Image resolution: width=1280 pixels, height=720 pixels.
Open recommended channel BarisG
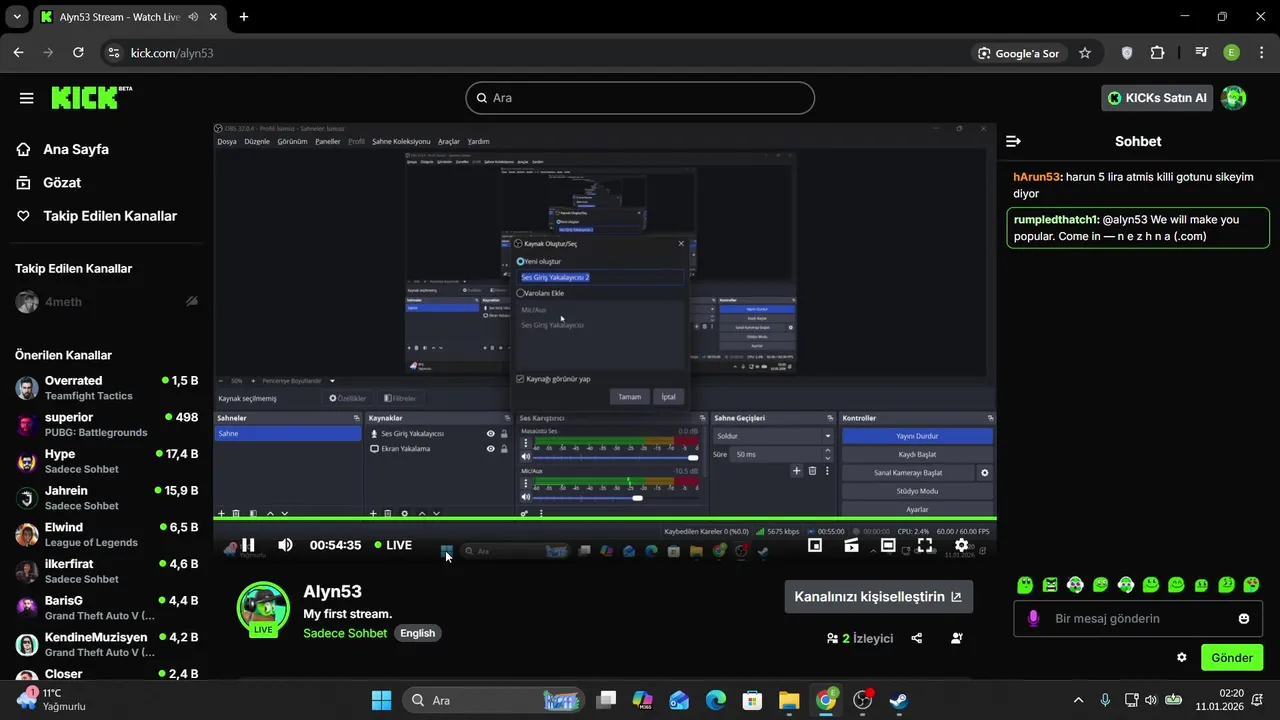tap(106, 608)
